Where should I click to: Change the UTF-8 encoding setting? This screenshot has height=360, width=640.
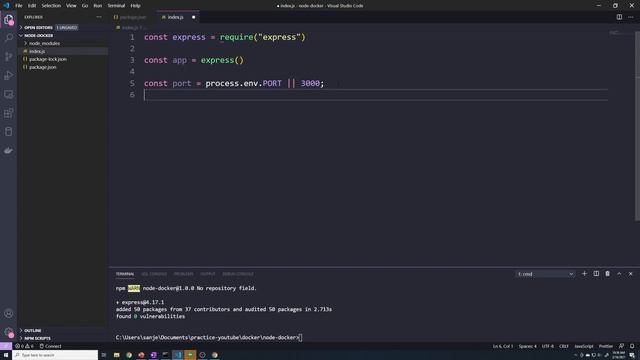coord(548,346)
